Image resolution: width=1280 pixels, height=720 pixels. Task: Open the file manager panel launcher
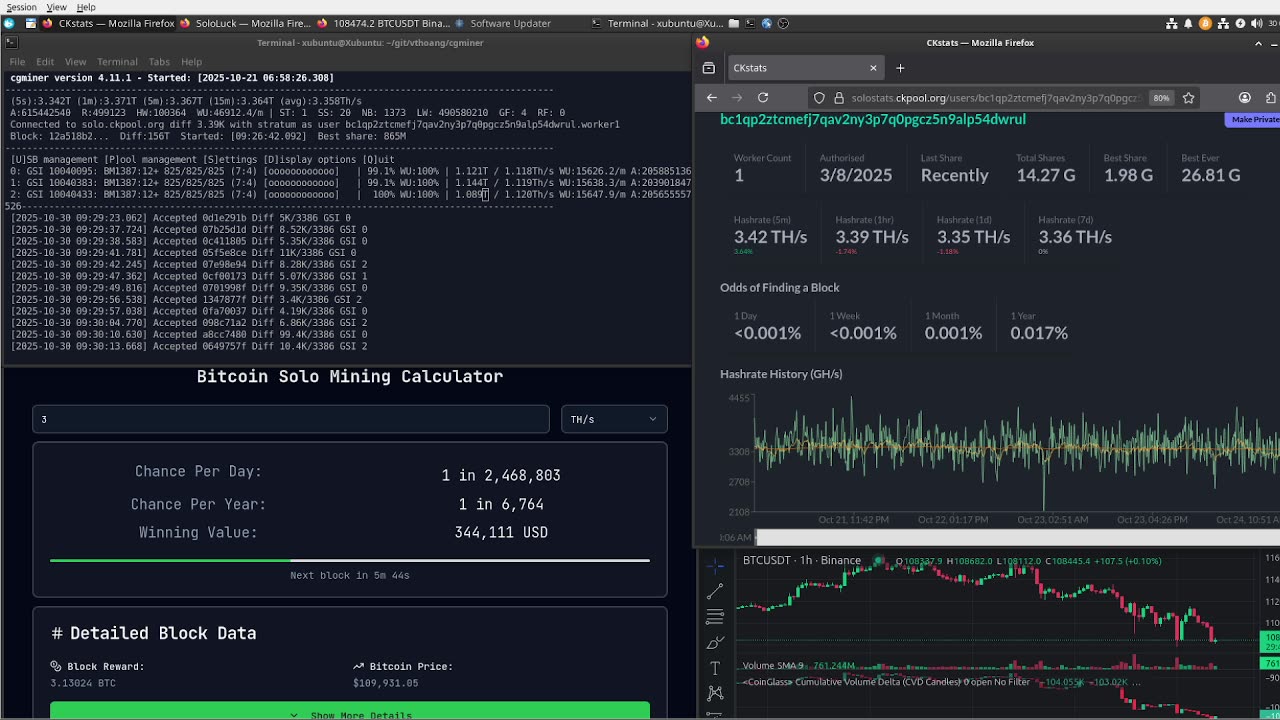pyautogui.click(x=734, y=23)
